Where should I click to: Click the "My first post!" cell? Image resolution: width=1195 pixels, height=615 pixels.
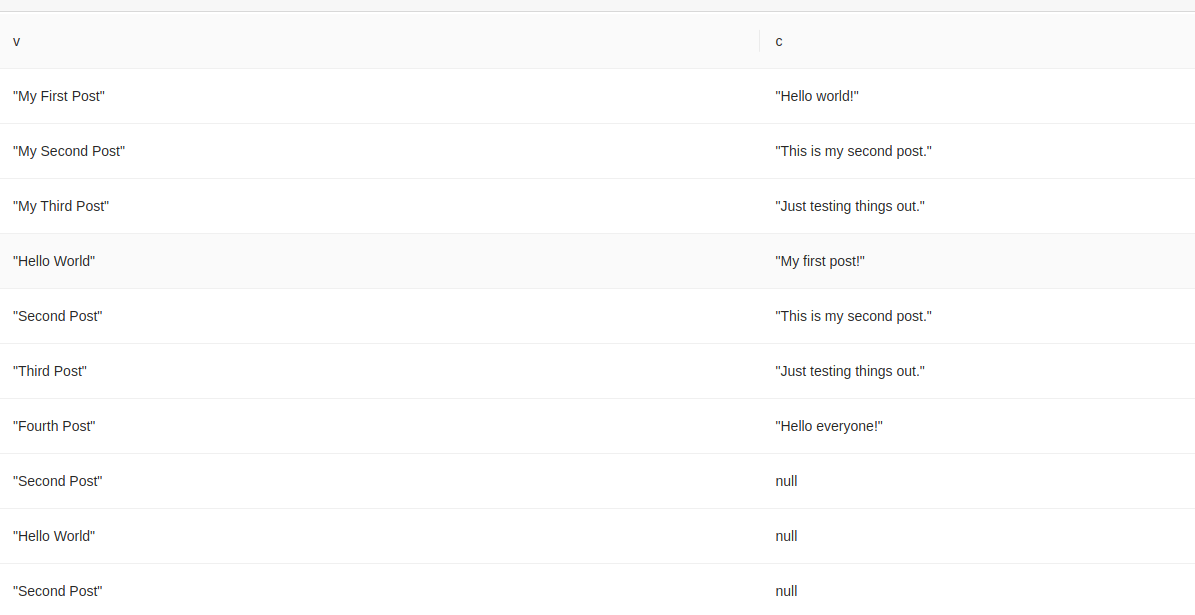820,261
